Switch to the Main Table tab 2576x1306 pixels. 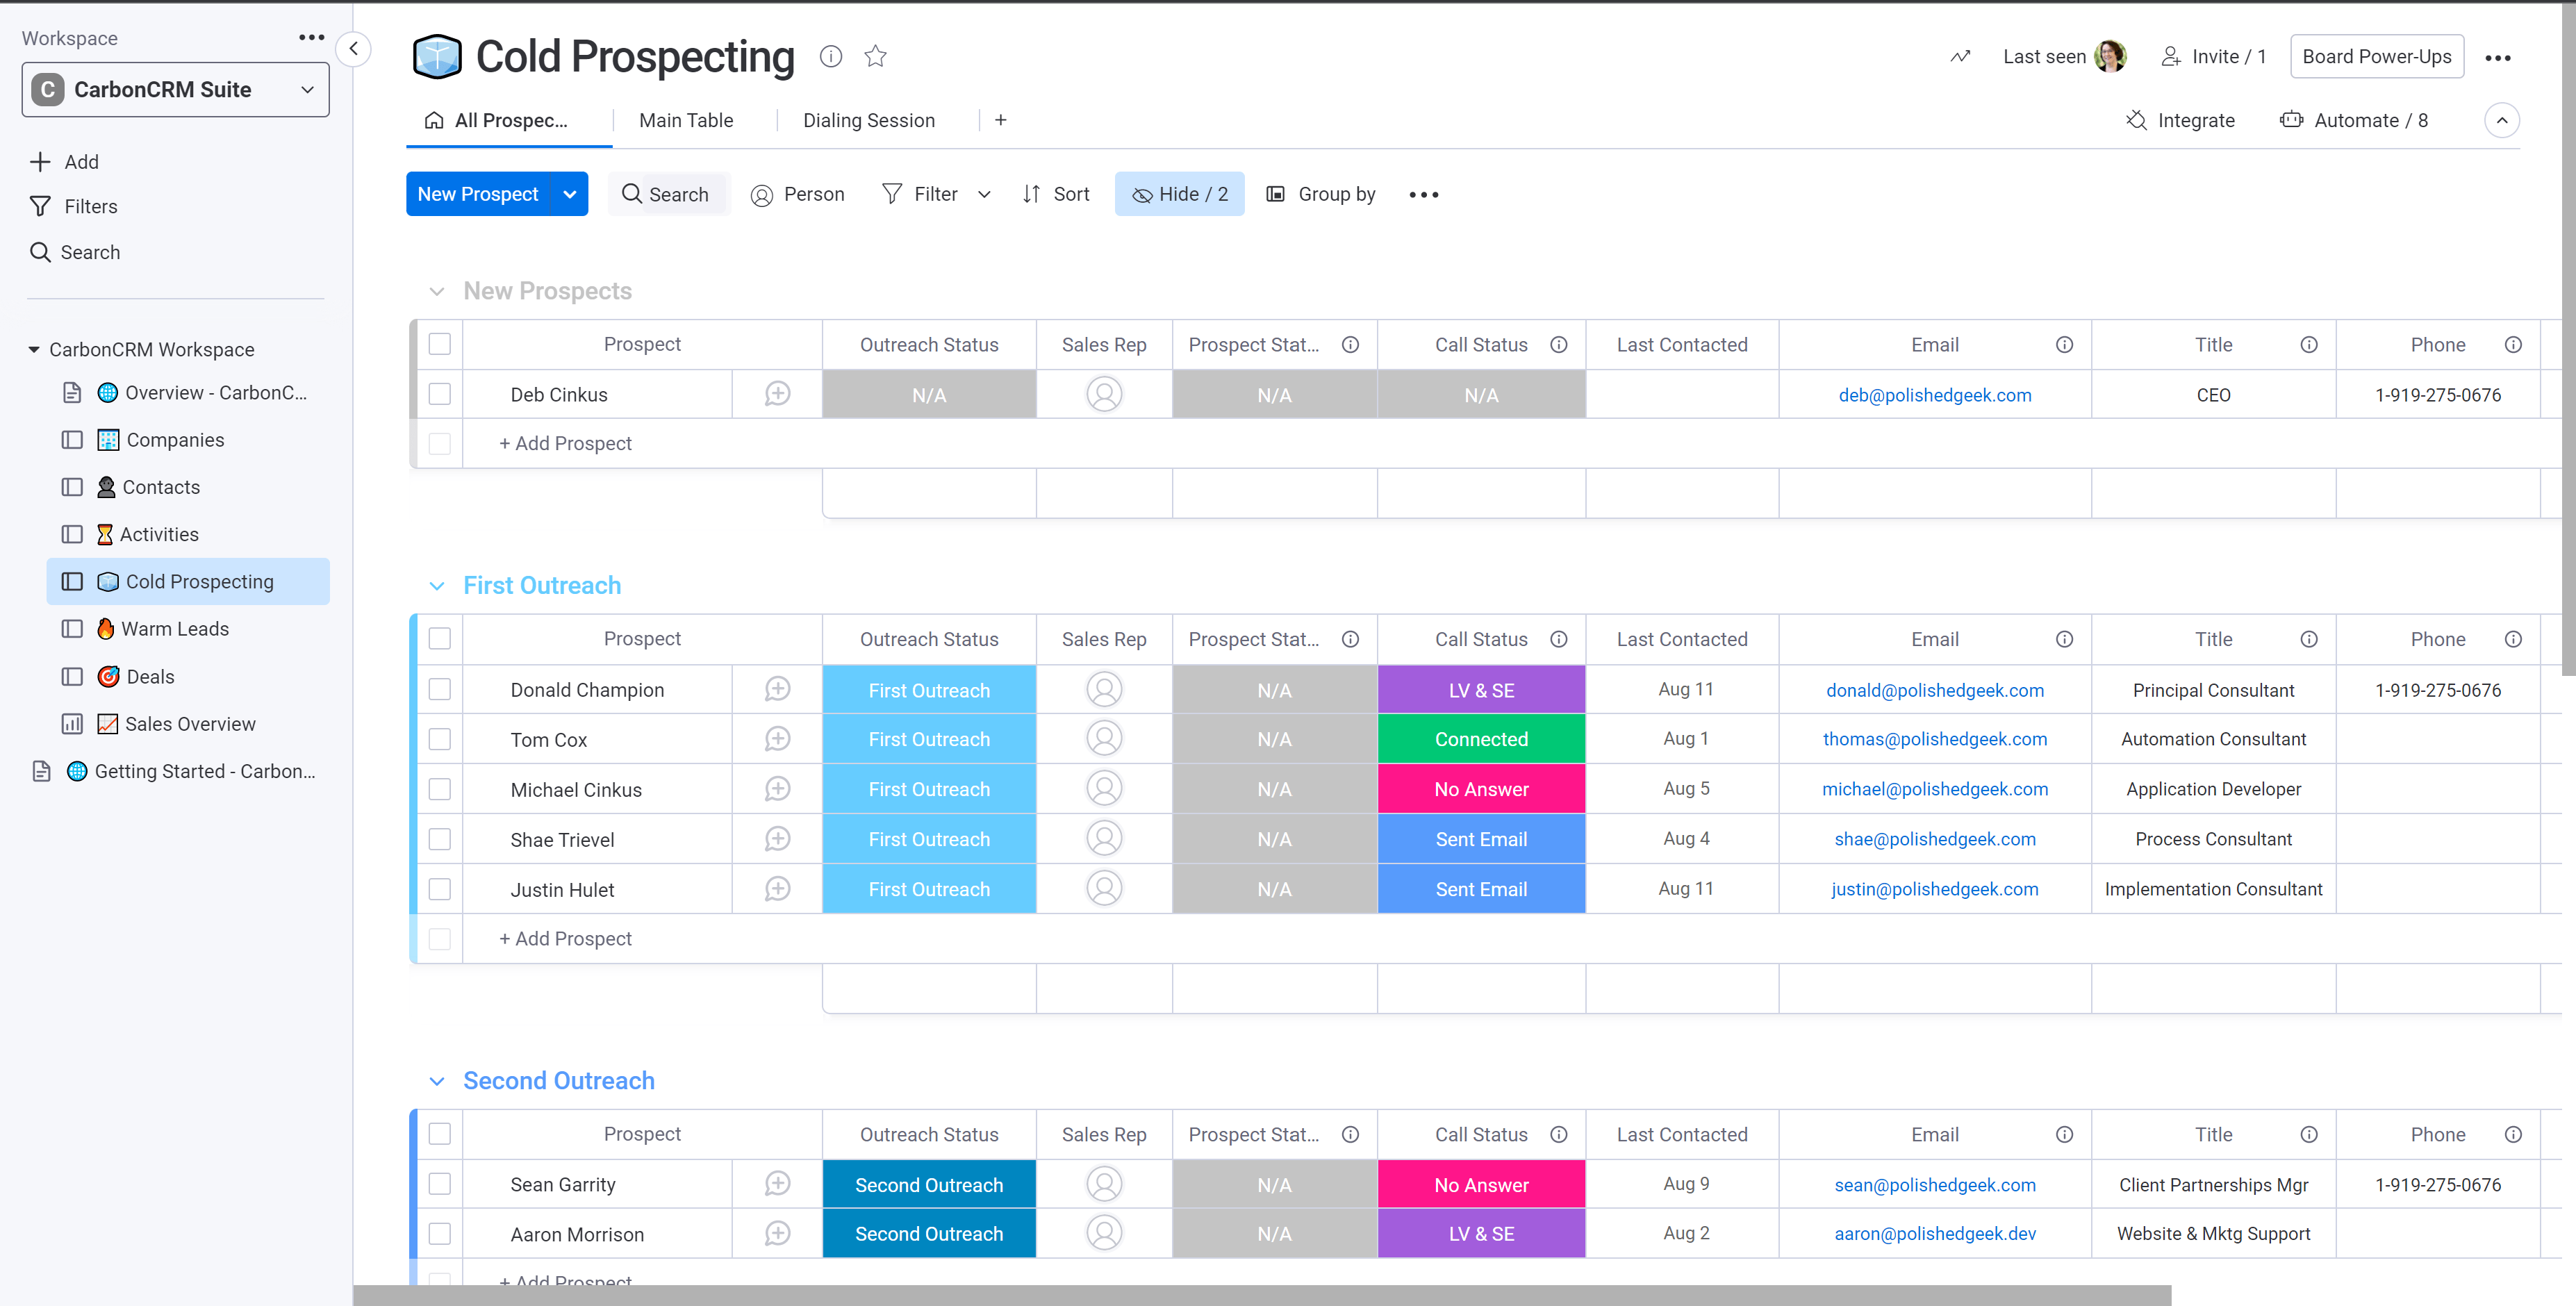686,120
